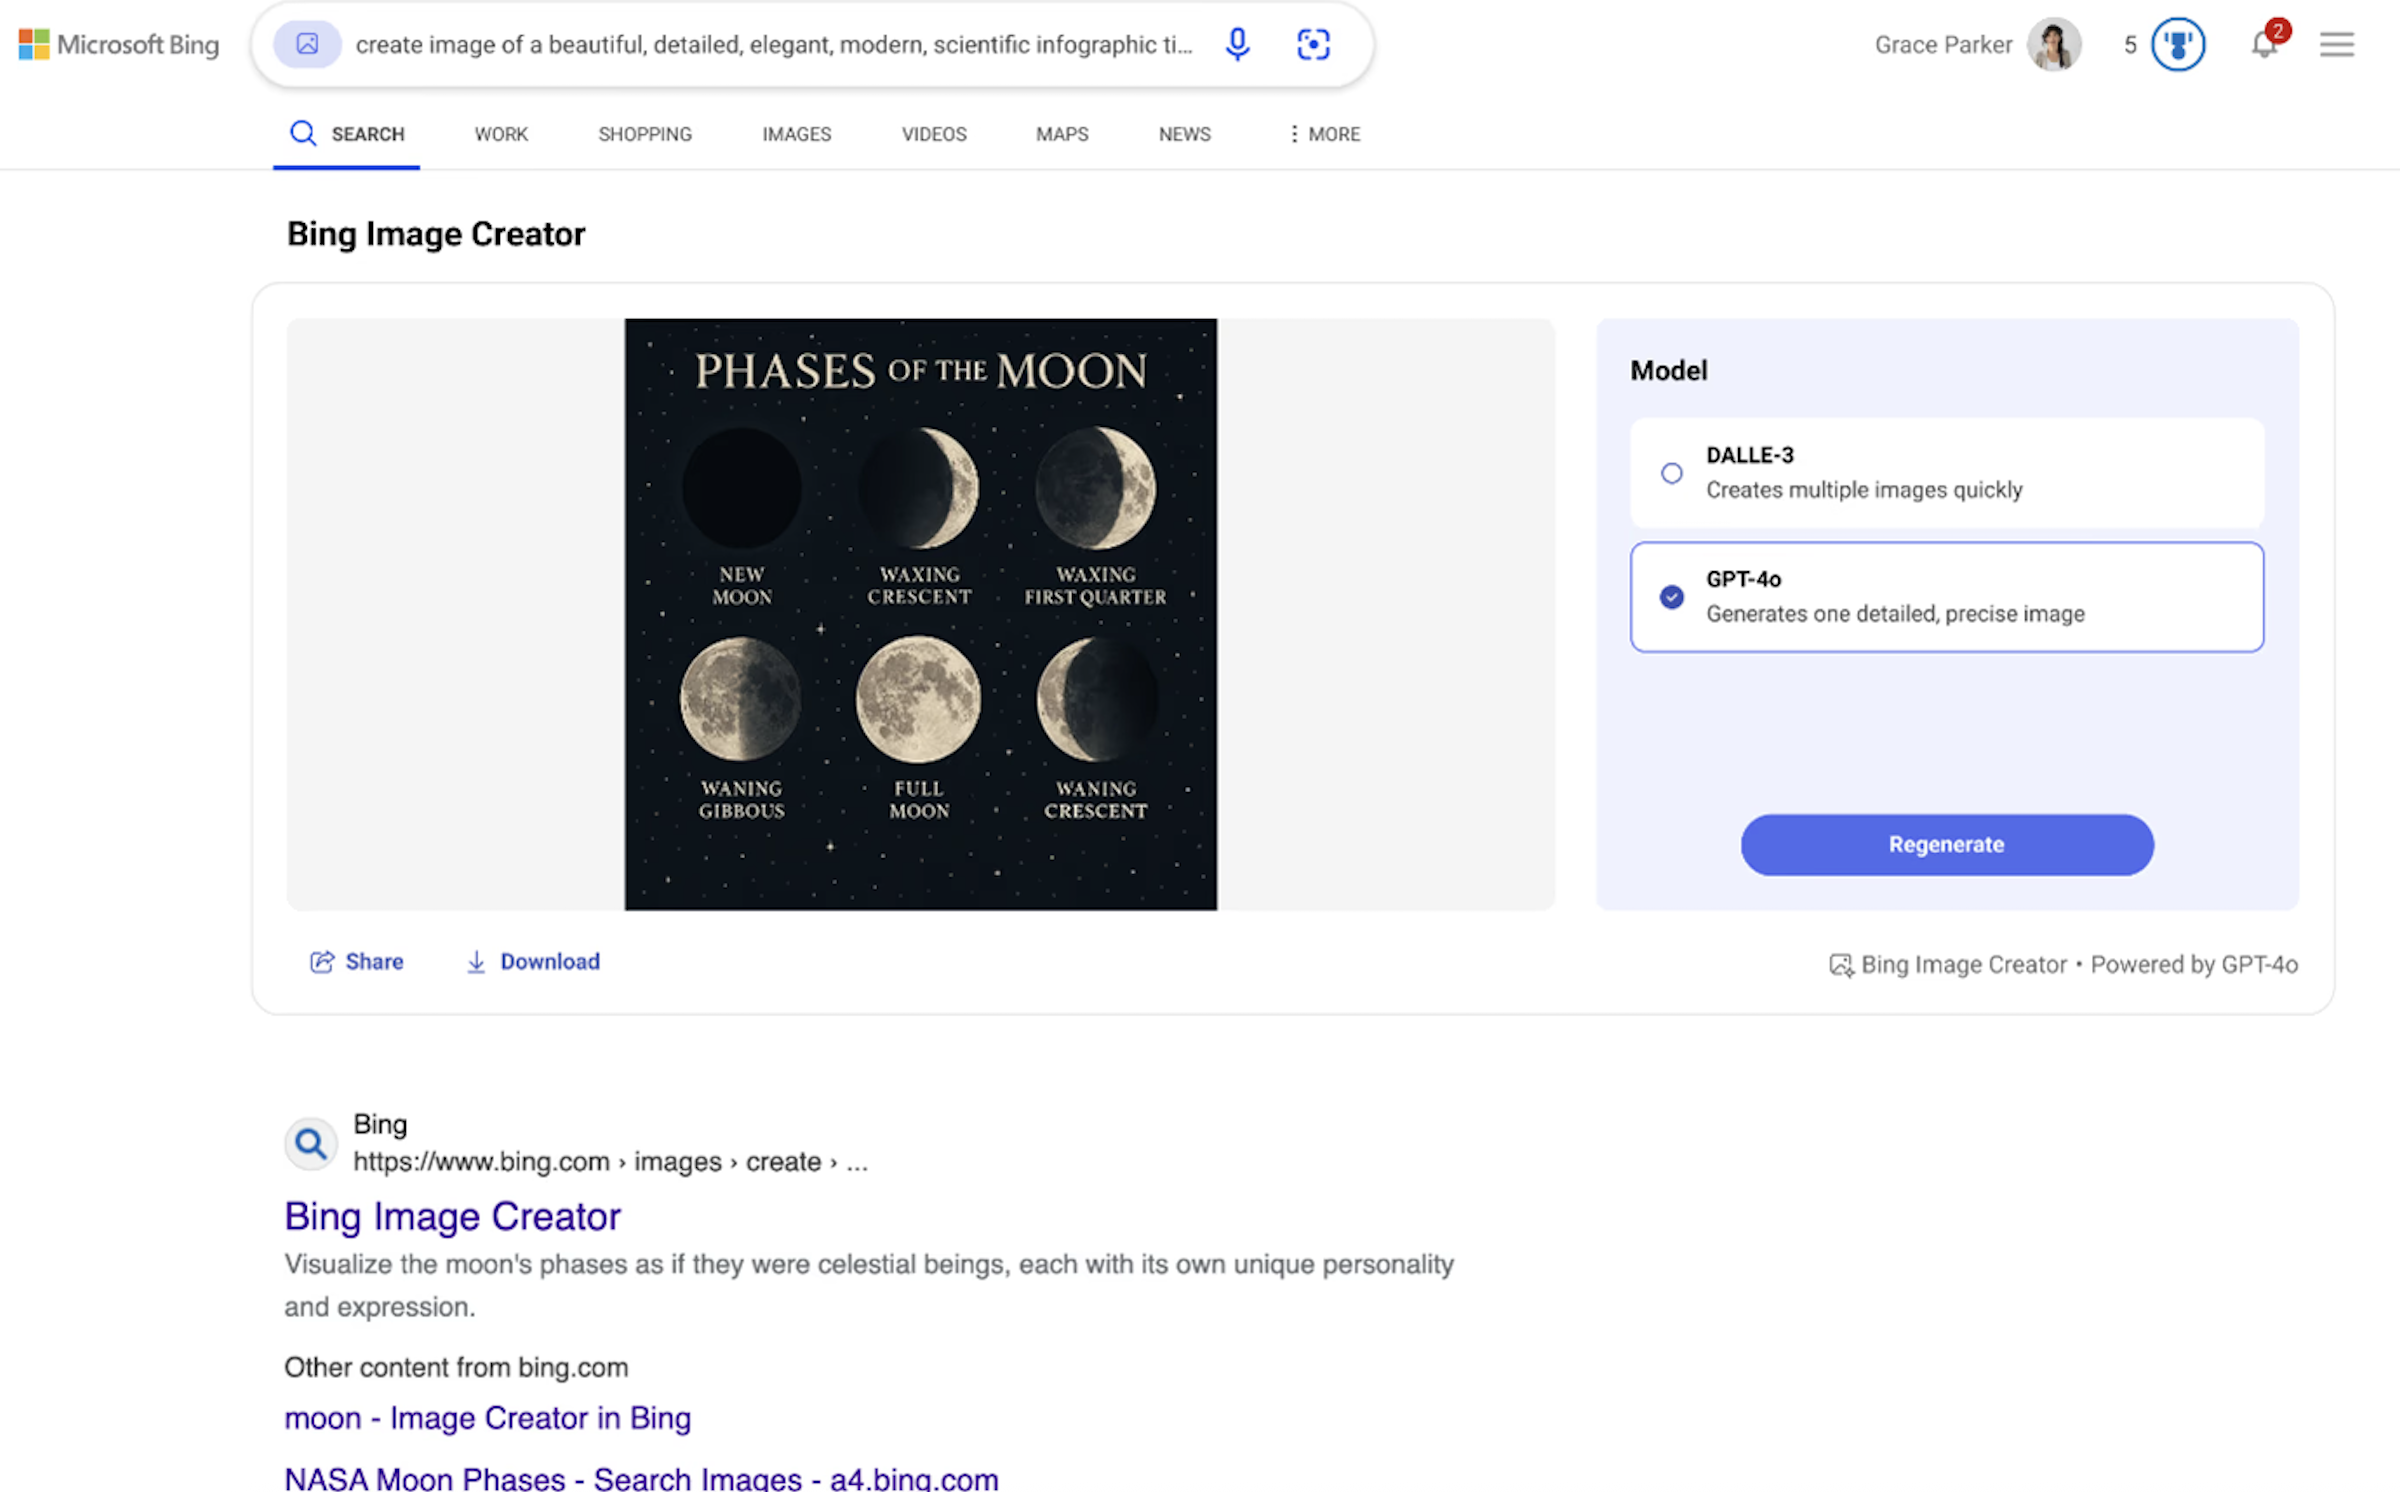This screenshot has width=2400, height=1492.
Task: Click the rewards trophy icon
Action: coord(2178,44)
